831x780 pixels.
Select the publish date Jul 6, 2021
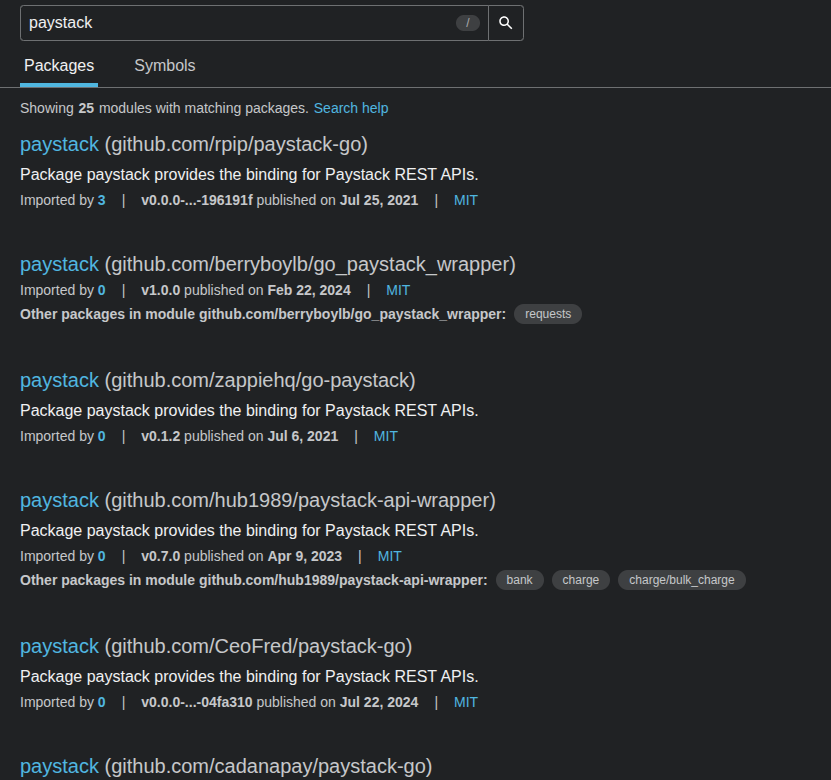[303, 436]
